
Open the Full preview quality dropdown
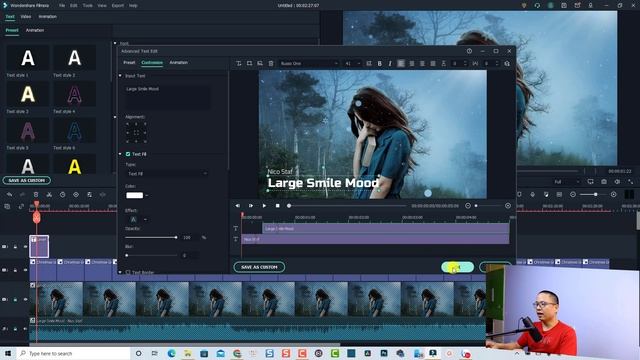coord(567,182)
